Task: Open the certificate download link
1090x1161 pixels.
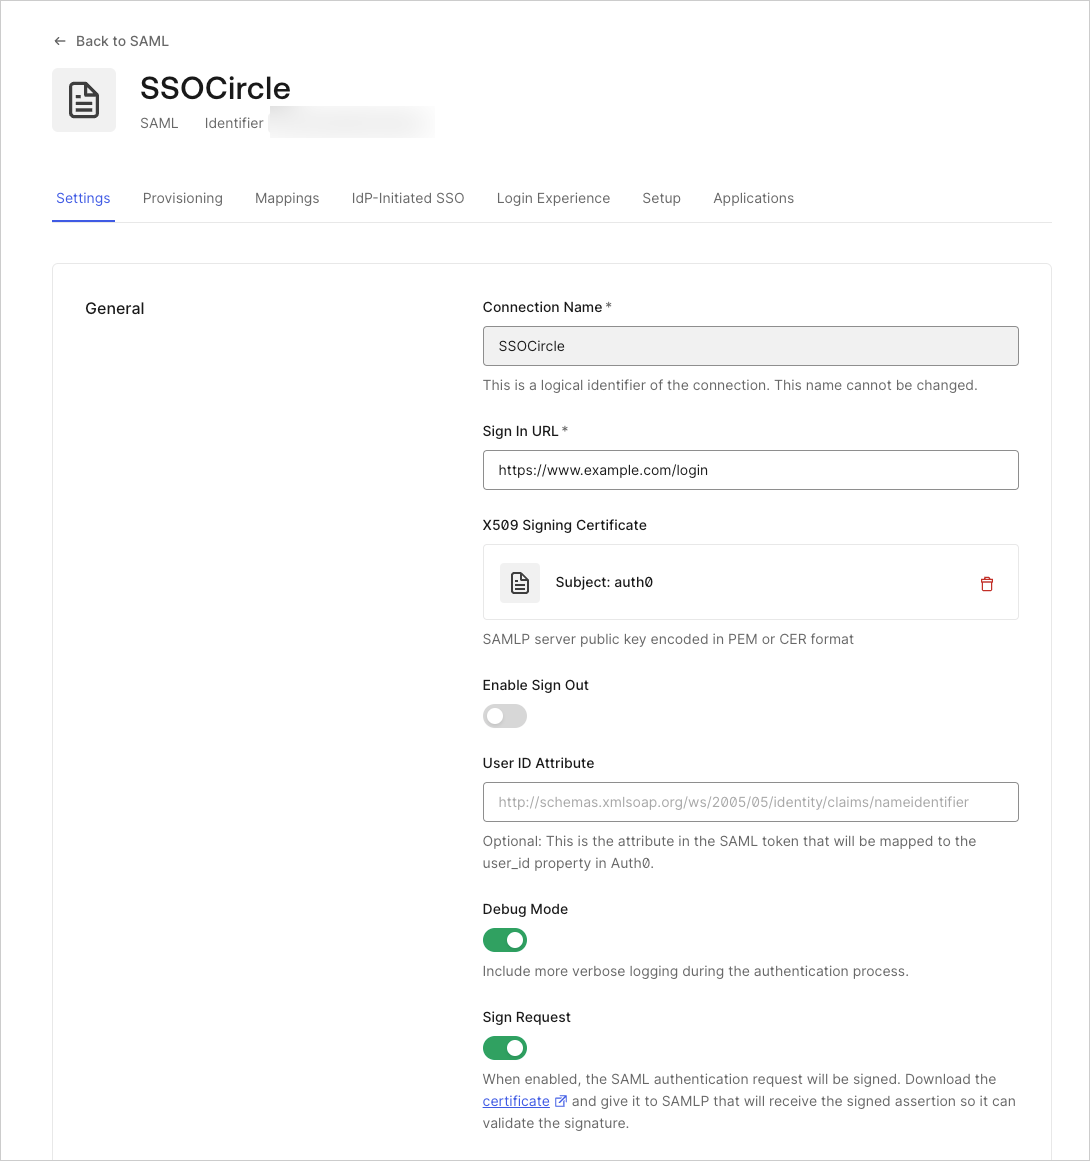Action: pos(516,1100)
